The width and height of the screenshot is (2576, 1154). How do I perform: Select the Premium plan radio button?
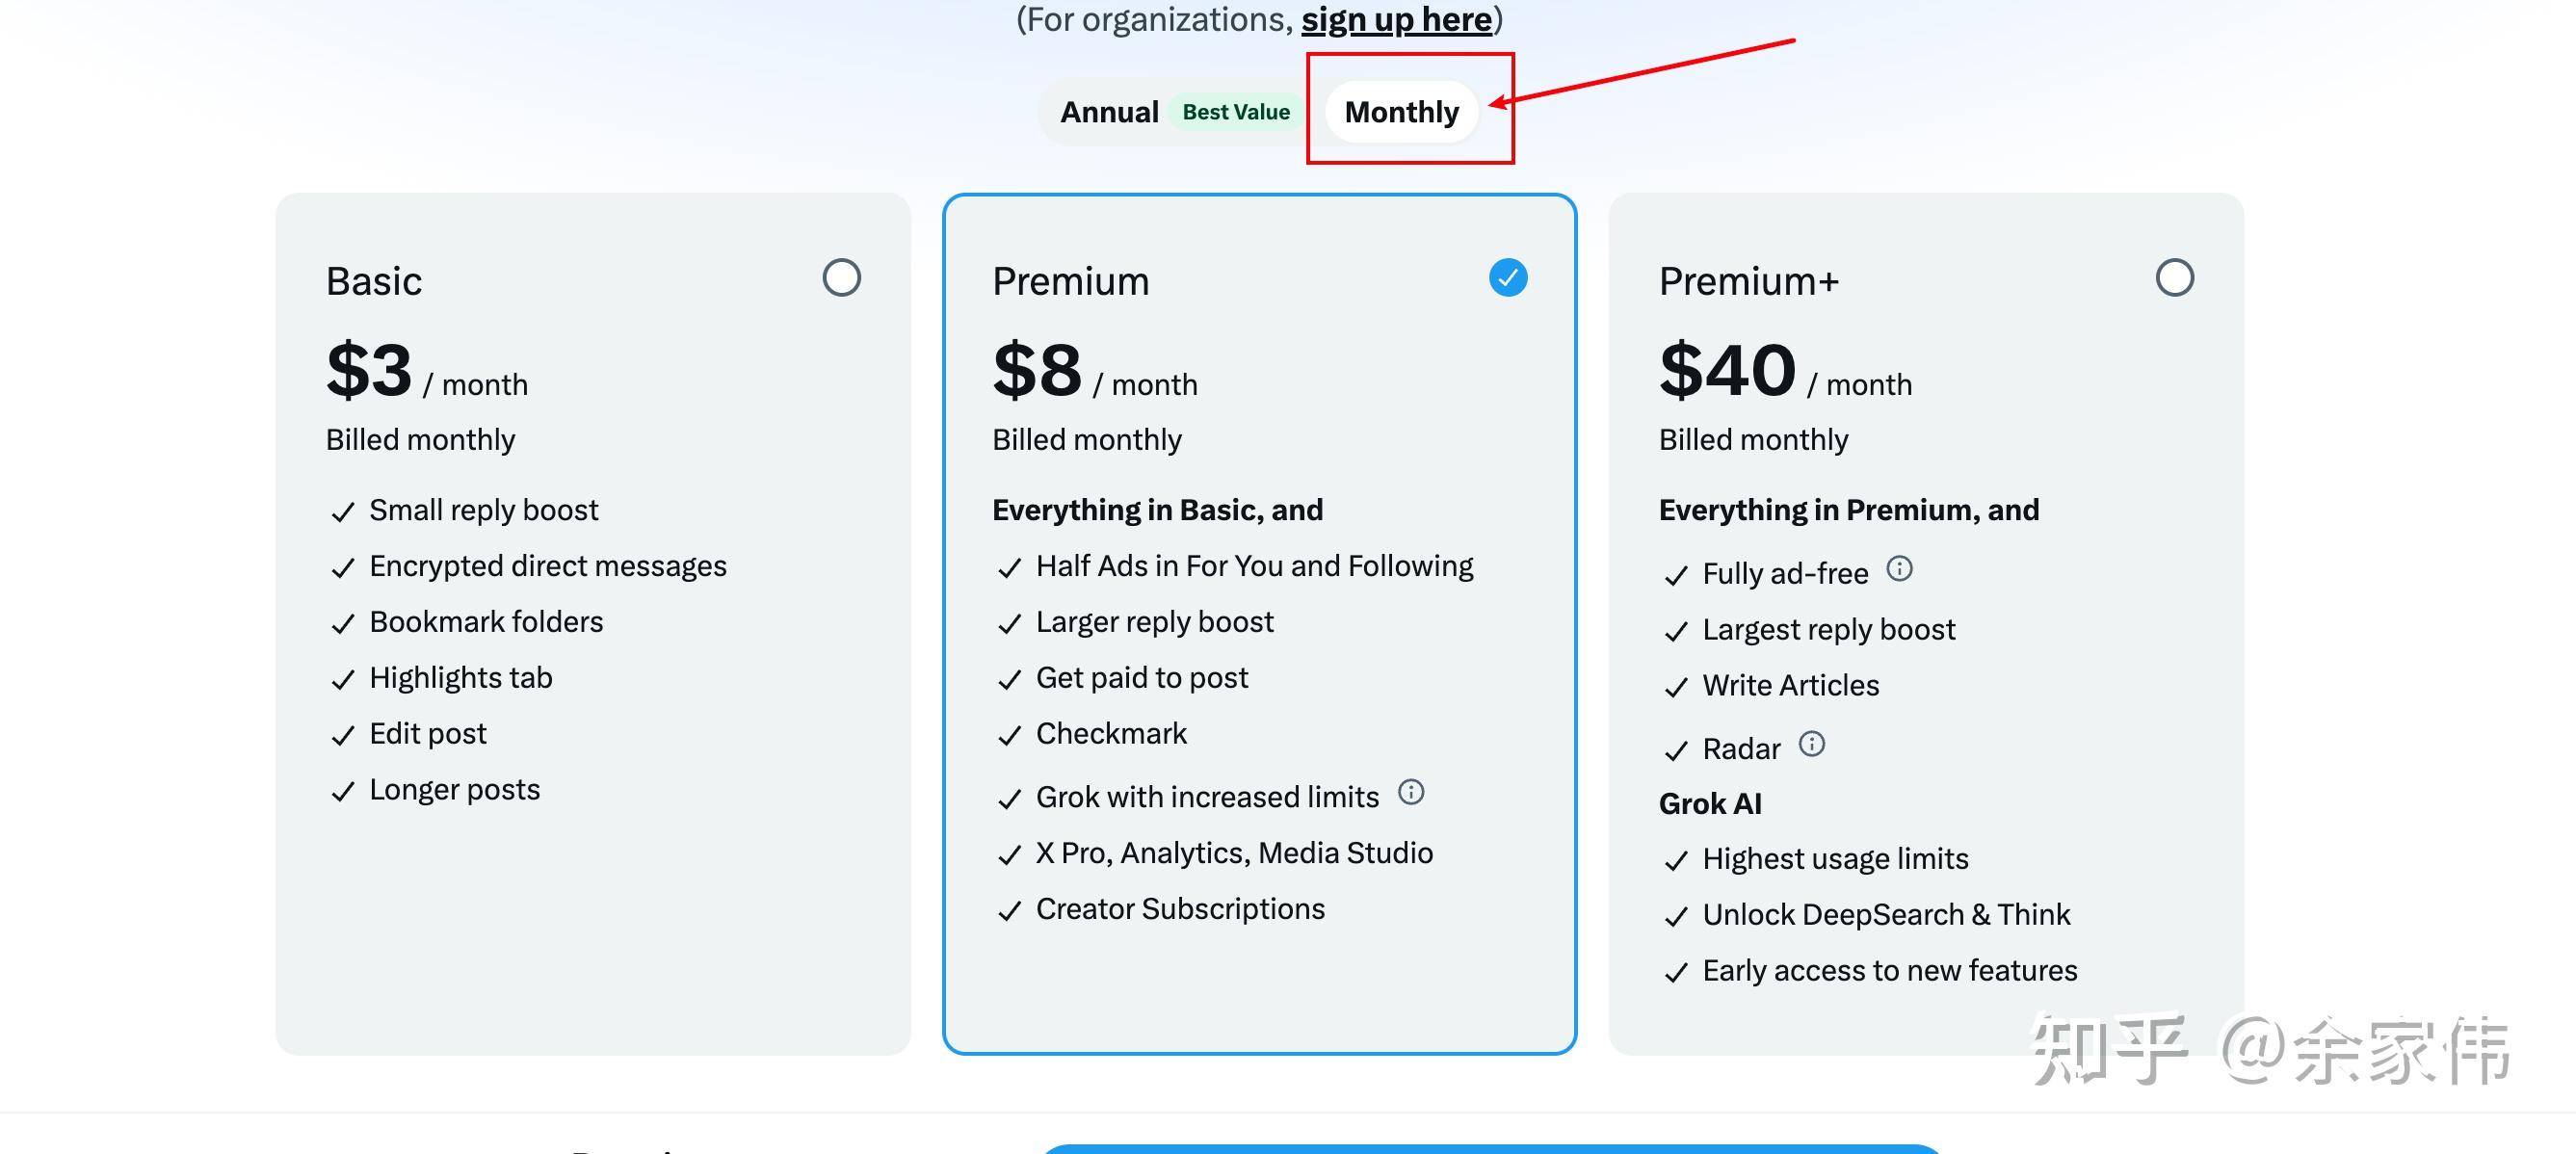tap(1508, 277)
